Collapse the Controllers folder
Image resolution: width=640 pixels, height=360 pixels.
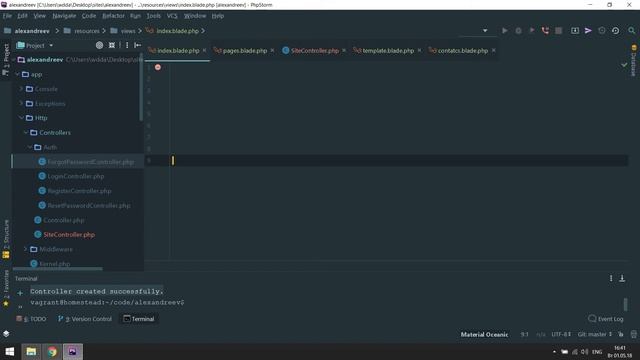point(26,132)
